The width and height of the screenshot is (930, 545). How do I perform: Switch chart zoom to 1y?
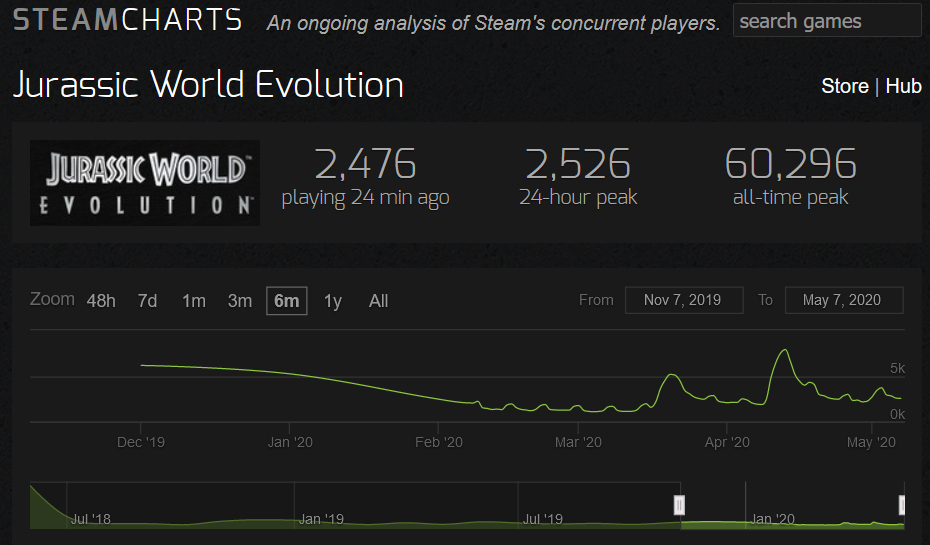coord(333,301)
